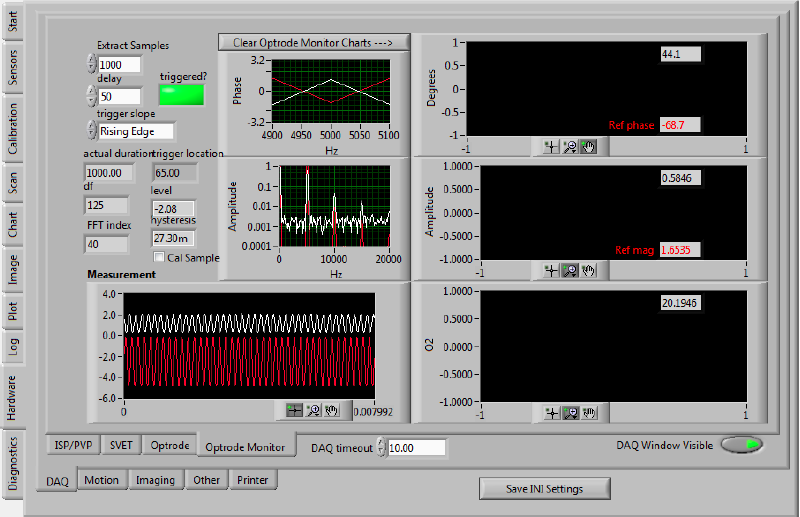
Task: Click the df value 125
Action: tap(106, 205)
